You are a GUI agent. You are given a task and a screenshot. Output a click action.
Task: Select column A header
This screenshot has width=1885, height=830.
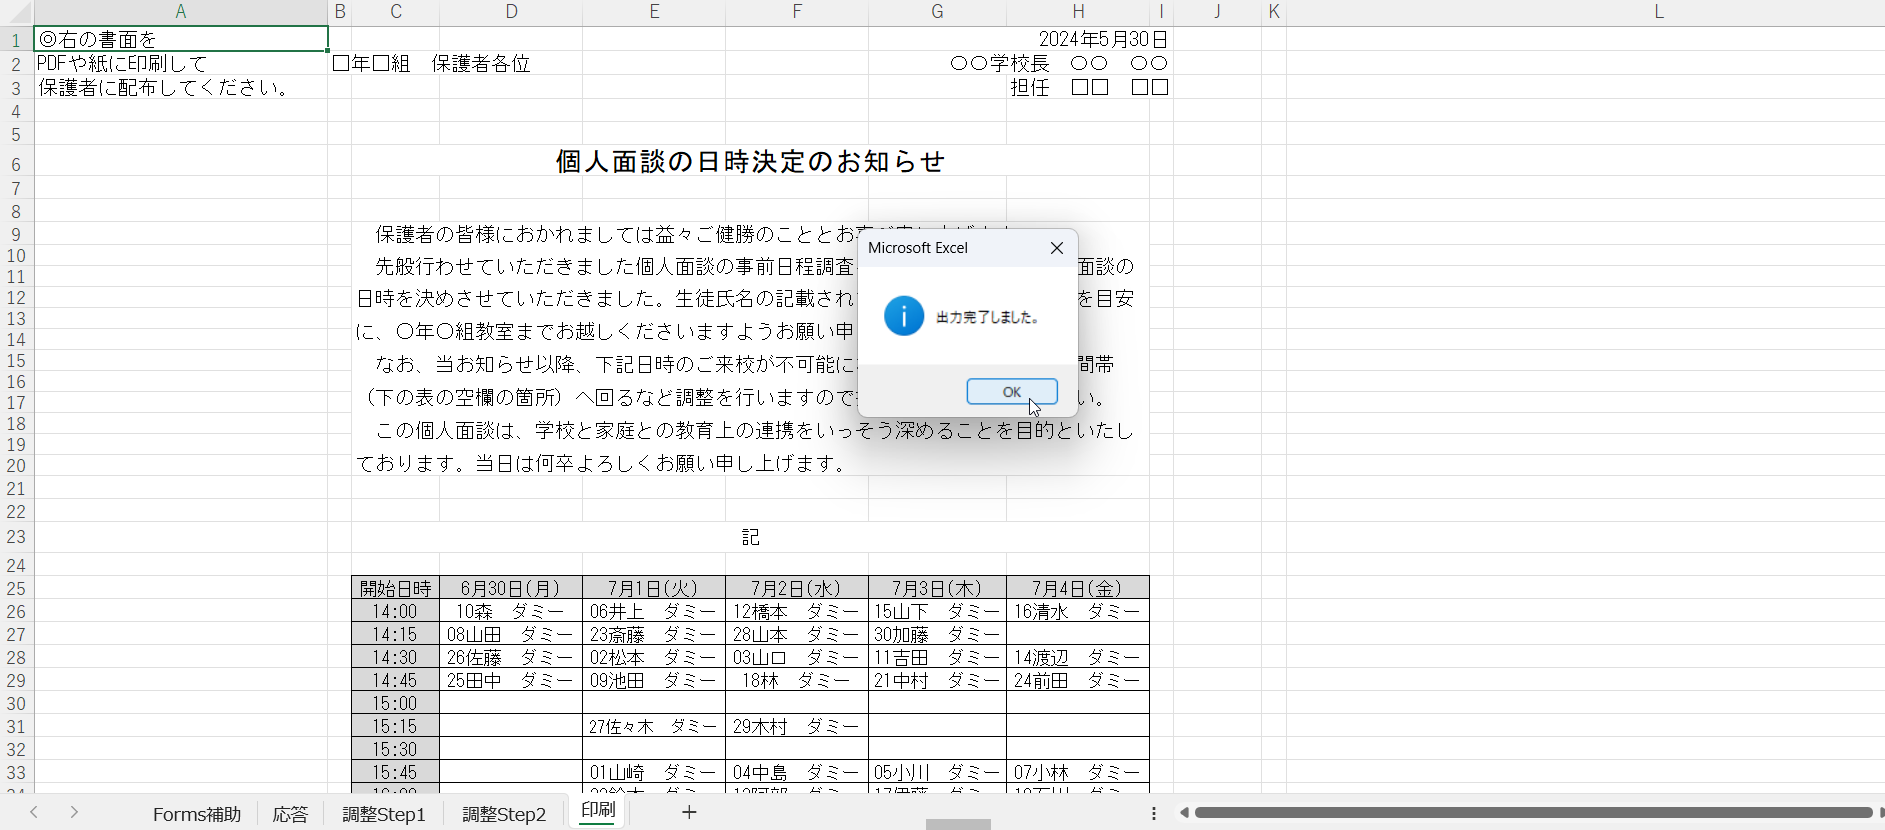[x=180, y=12]
